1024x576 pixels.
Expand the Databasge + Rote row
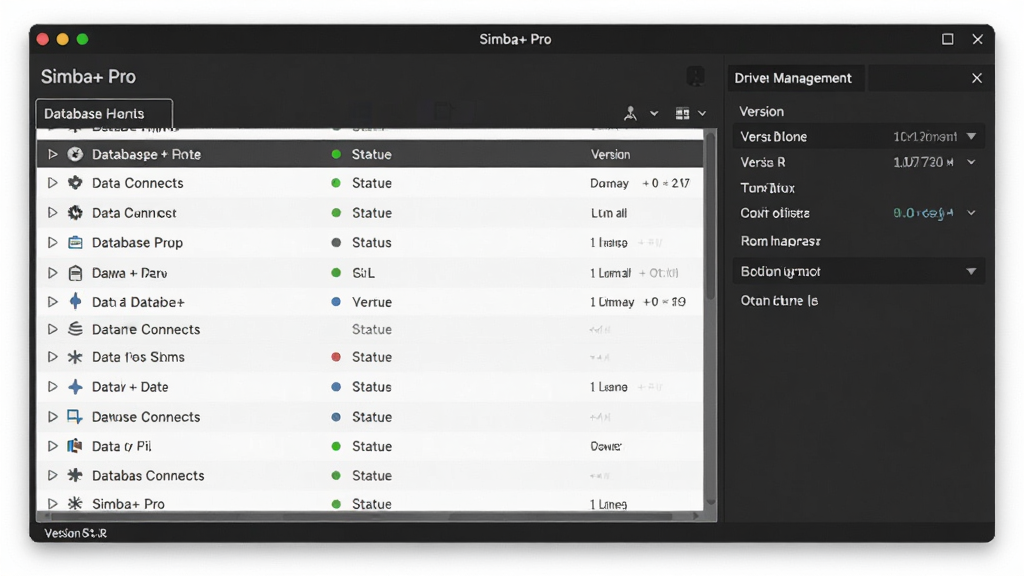(52, 154)
